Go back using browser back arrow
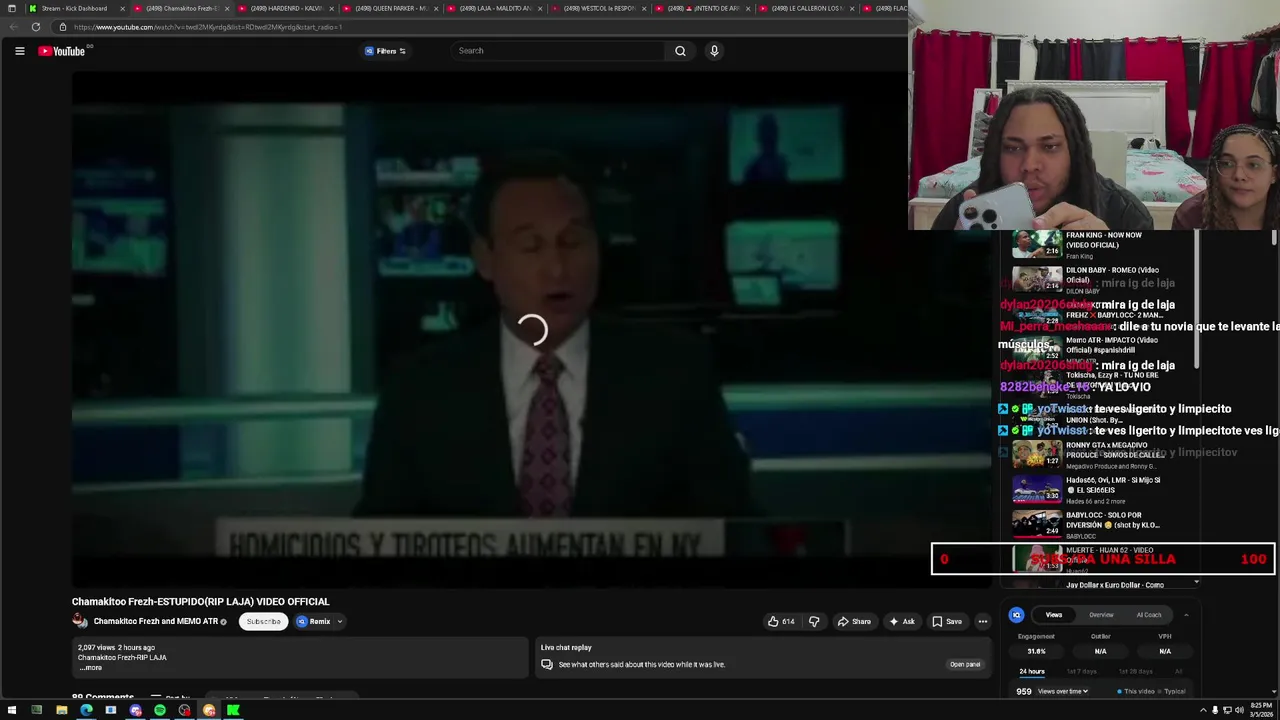This screenshot has width=1280, height=720. pos(12,27)
